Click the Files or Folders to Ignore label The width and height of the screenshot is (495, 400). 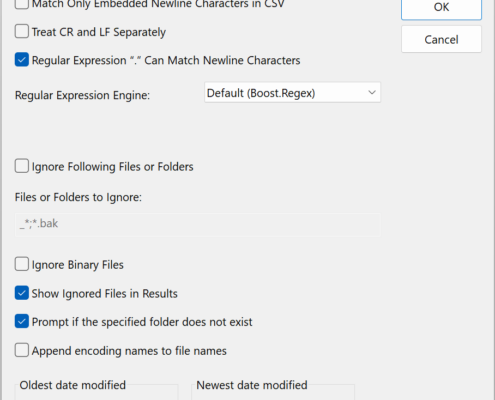78,197
